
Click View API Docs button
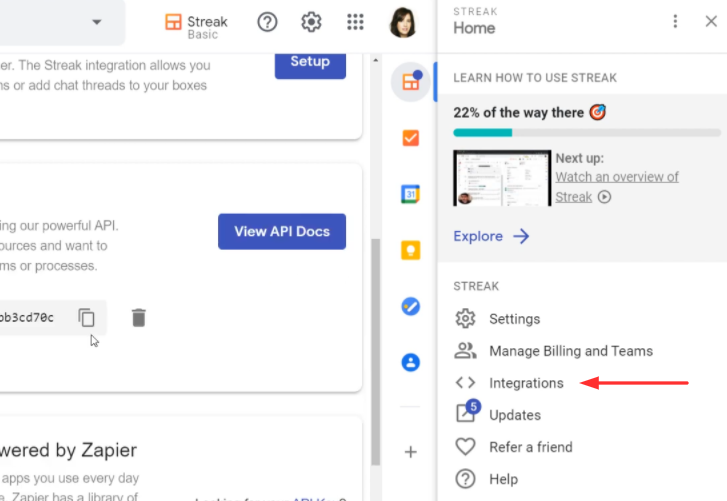[x=282, y=231]
